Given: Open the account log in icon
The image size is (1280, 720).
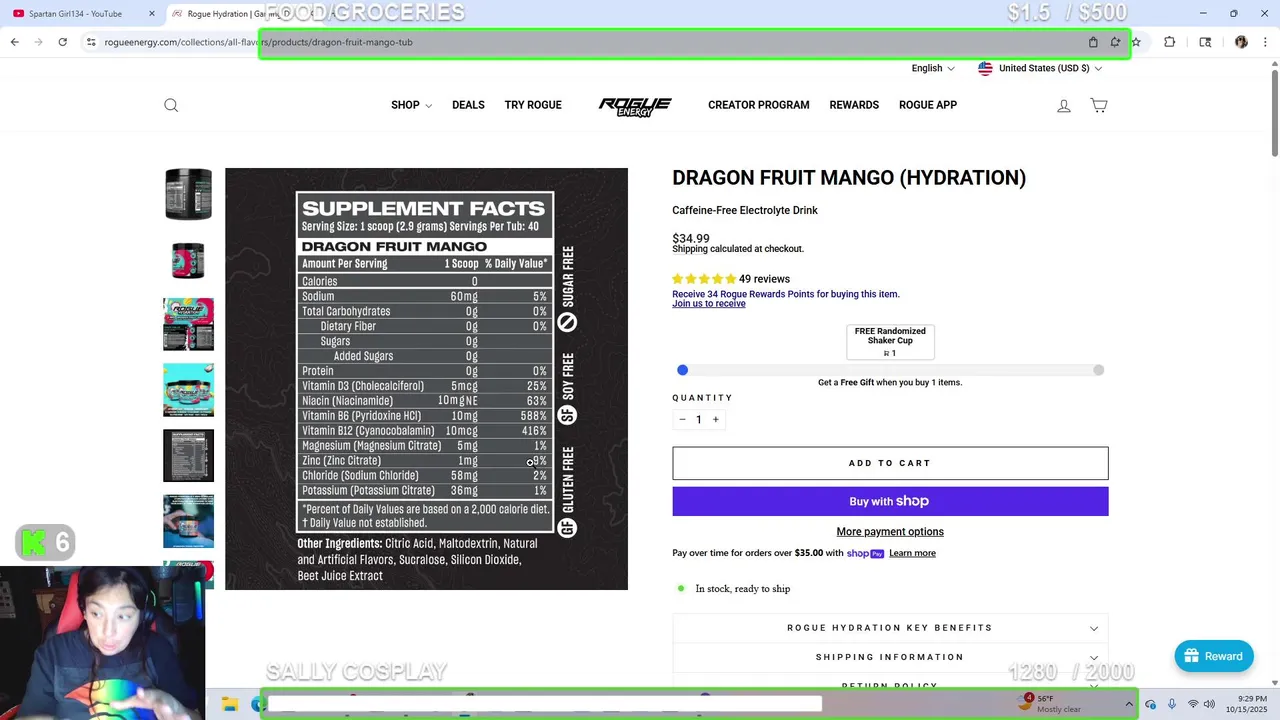Looking at the screenshot, I should point(1064,105).
